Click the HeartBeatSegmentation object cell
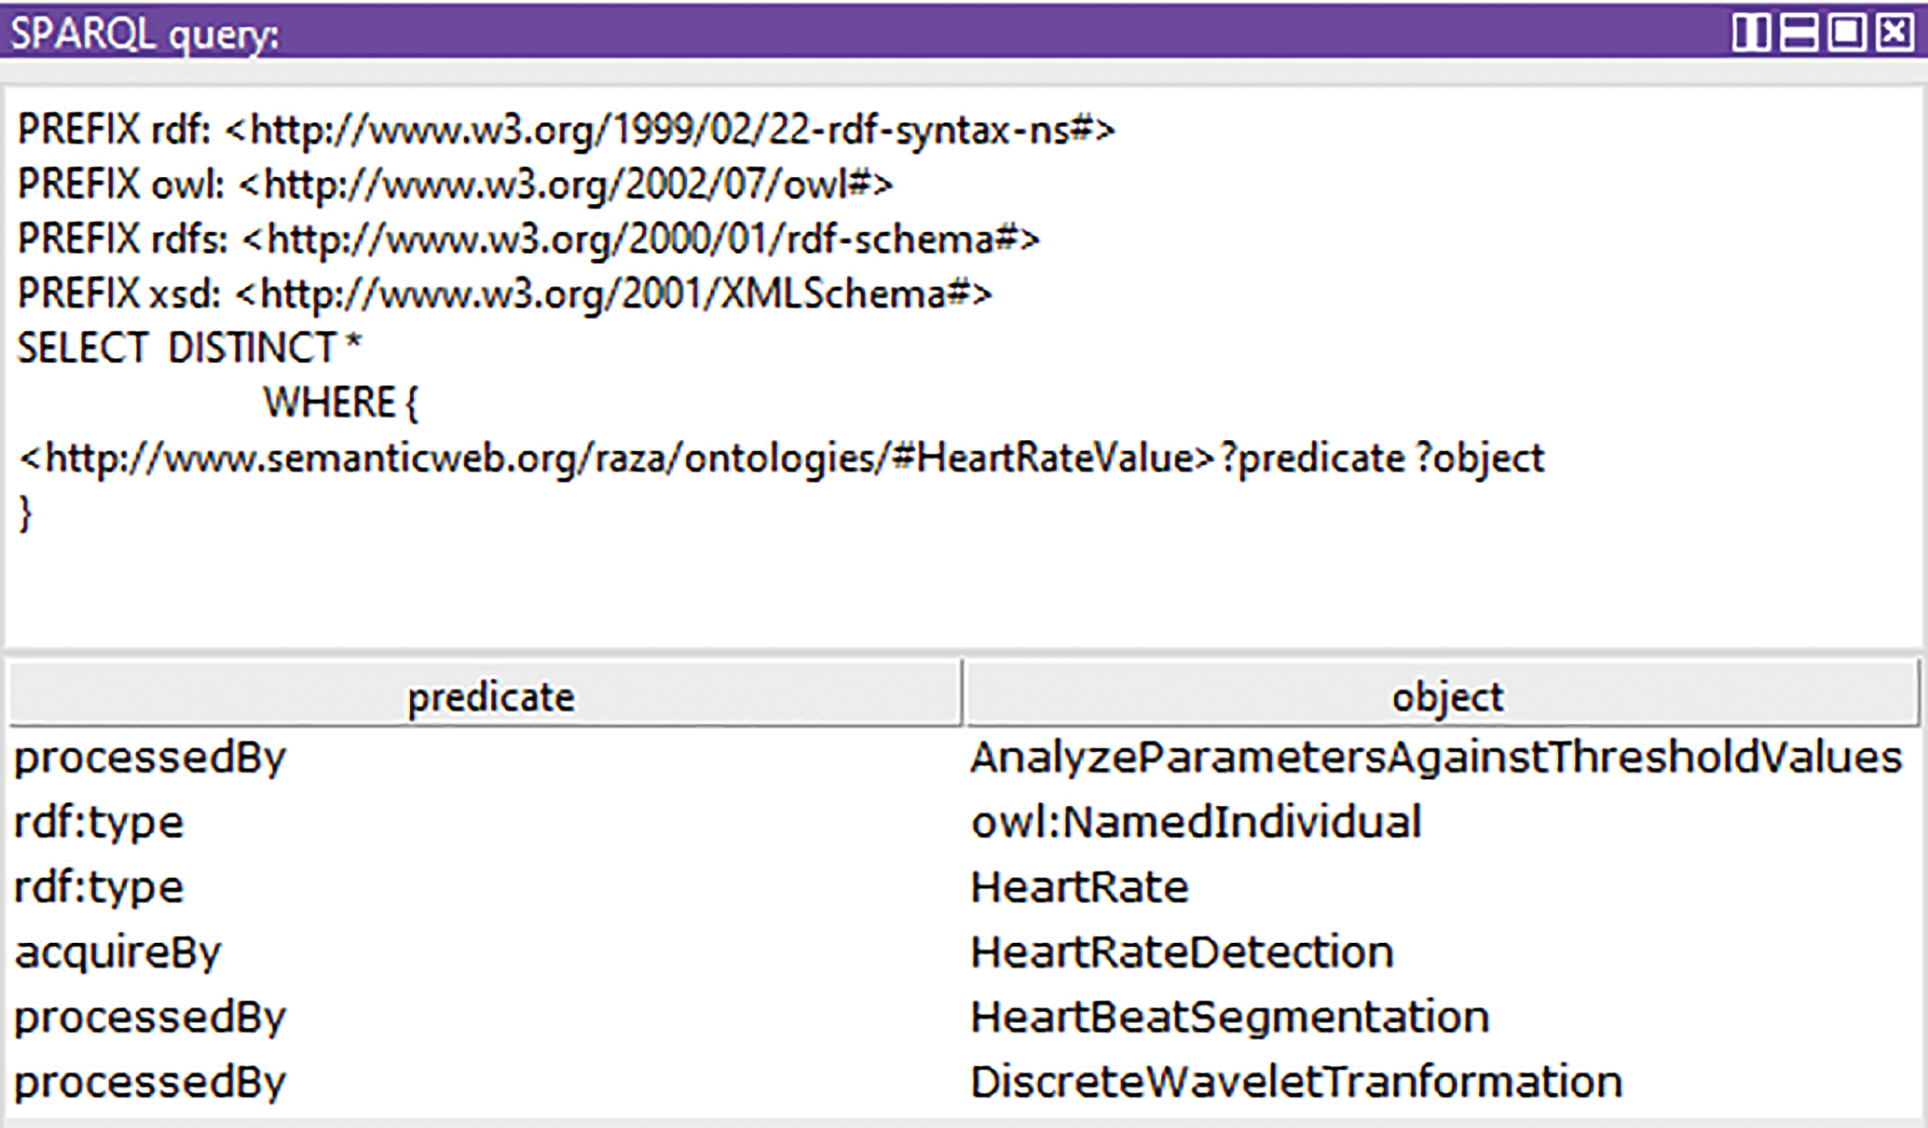Viewport: 1928px width, 1128px height. click(1229, 1017)
